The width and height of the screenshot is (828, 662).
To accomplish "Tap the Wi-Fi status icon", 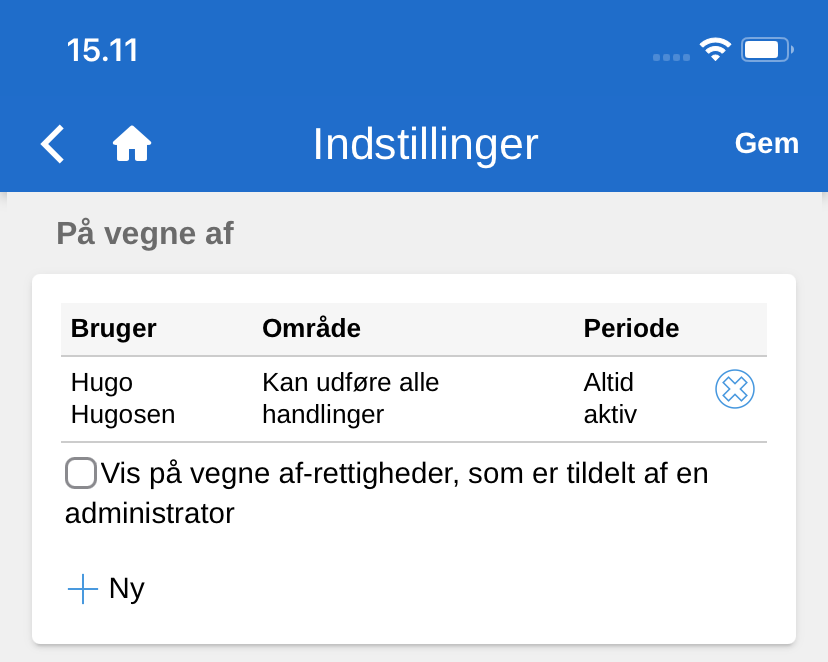I will (715, 50).
